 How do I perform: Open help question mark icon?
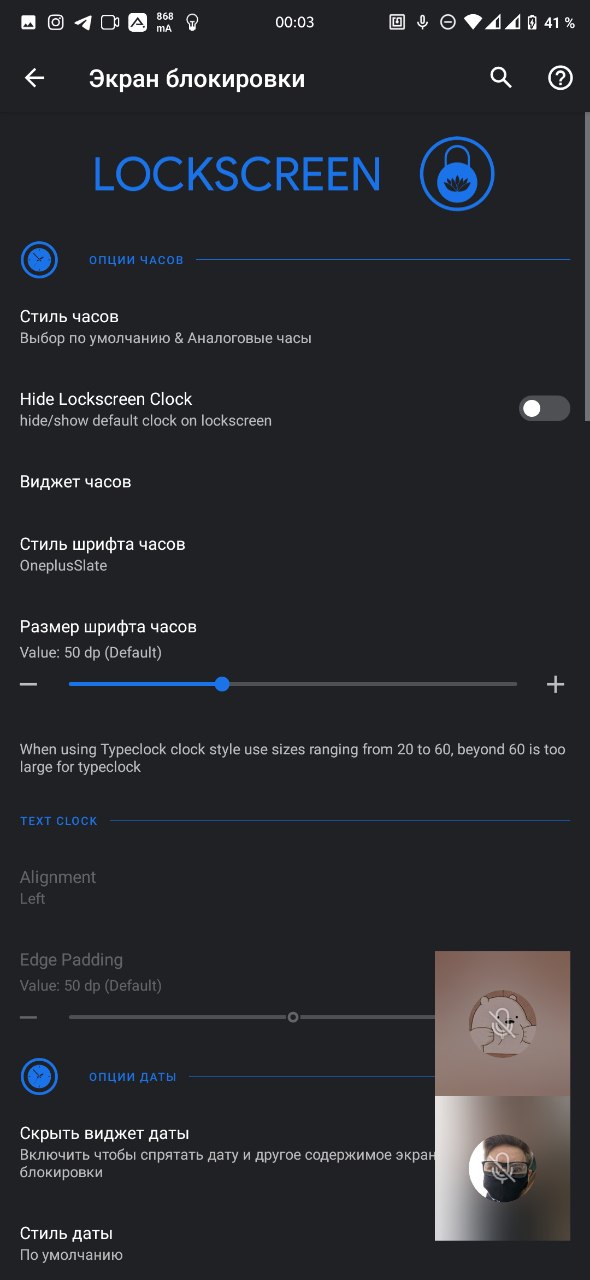point(560,78)
